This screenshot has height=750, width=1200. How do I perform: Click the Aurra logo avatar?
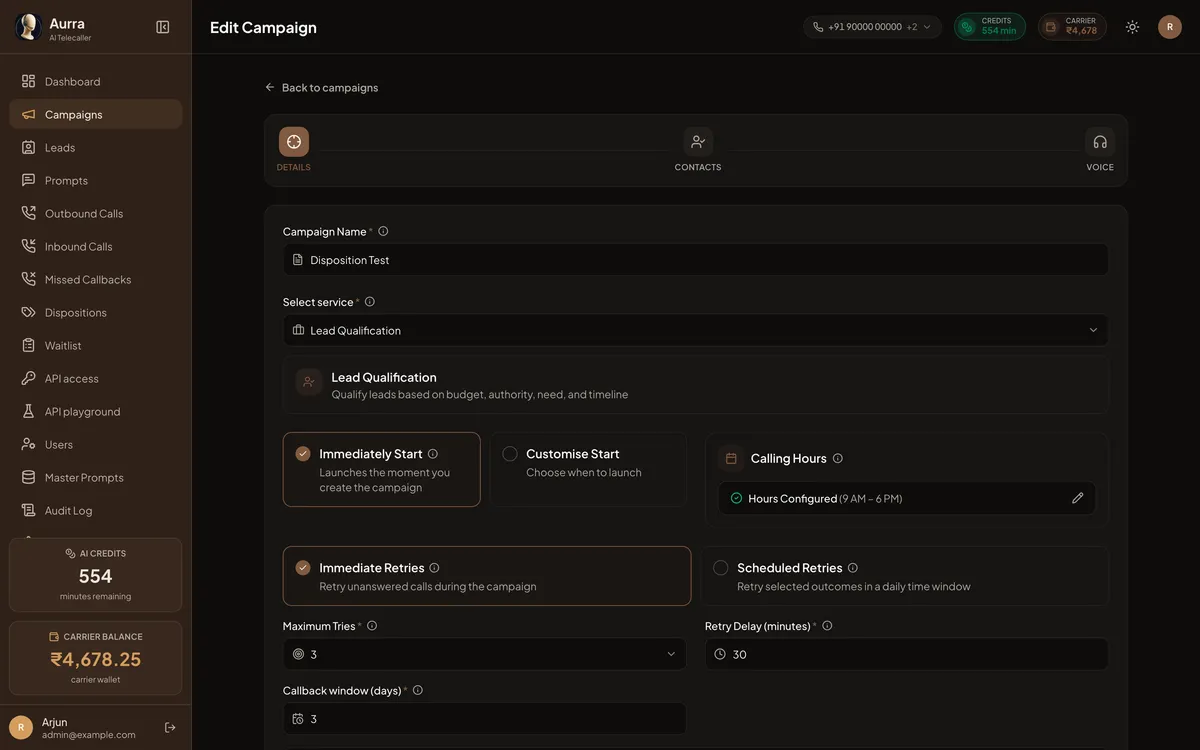click(x=27, y=27)
